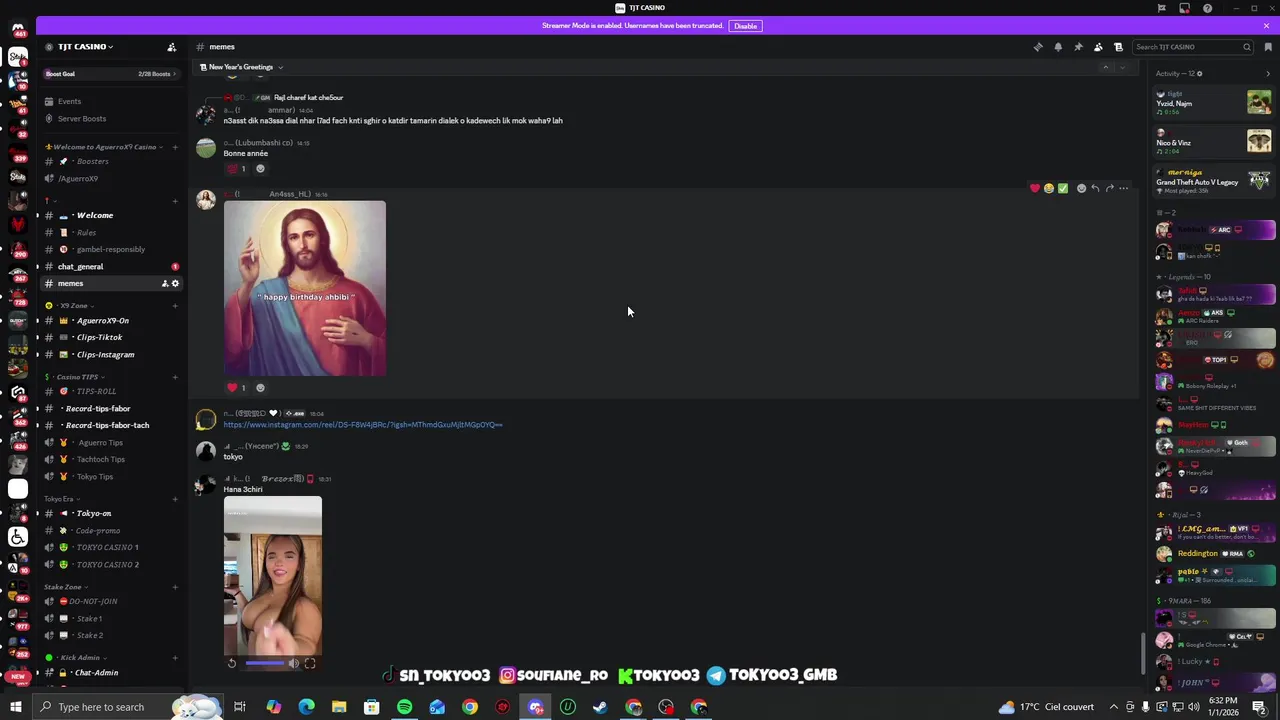Click the invite people icon near server name
Screen dimensions: 1280x720
(171, 47)
